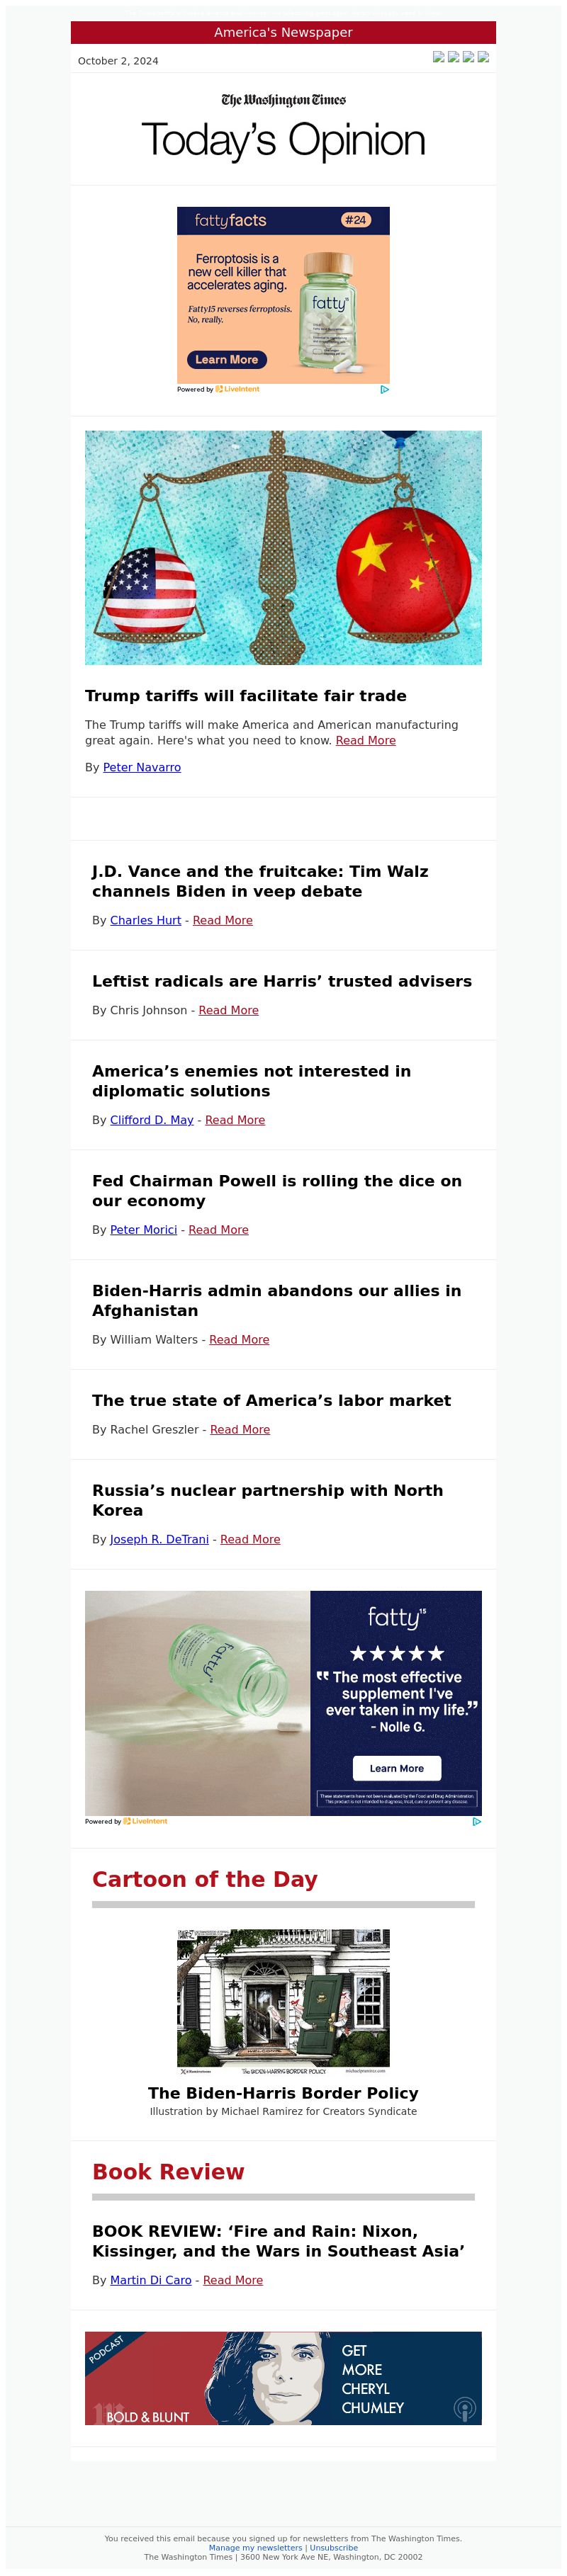Click Manage my newsletters link

click(x=255, y=2548)
